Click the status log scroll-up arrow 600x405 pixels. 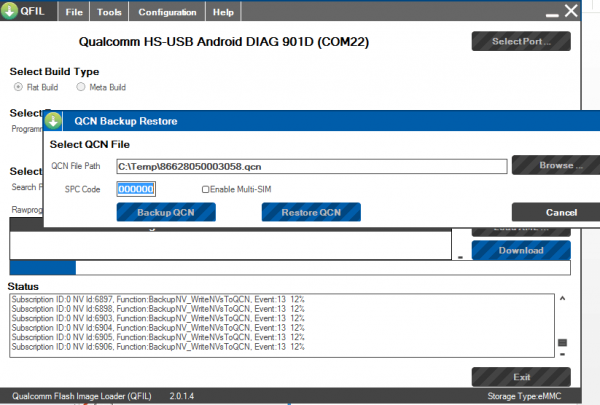(562, 299)
